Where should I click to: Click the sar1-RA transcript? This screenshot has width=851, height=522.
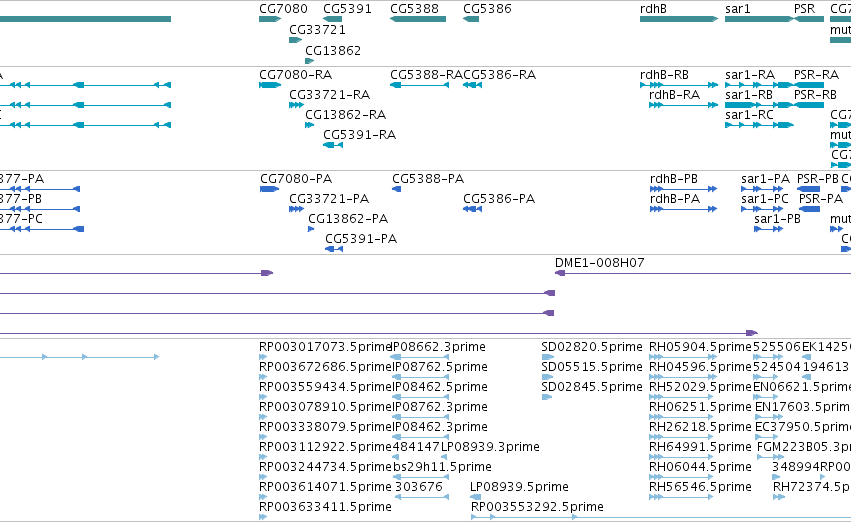pyautogui.click(x=759, y=85)
